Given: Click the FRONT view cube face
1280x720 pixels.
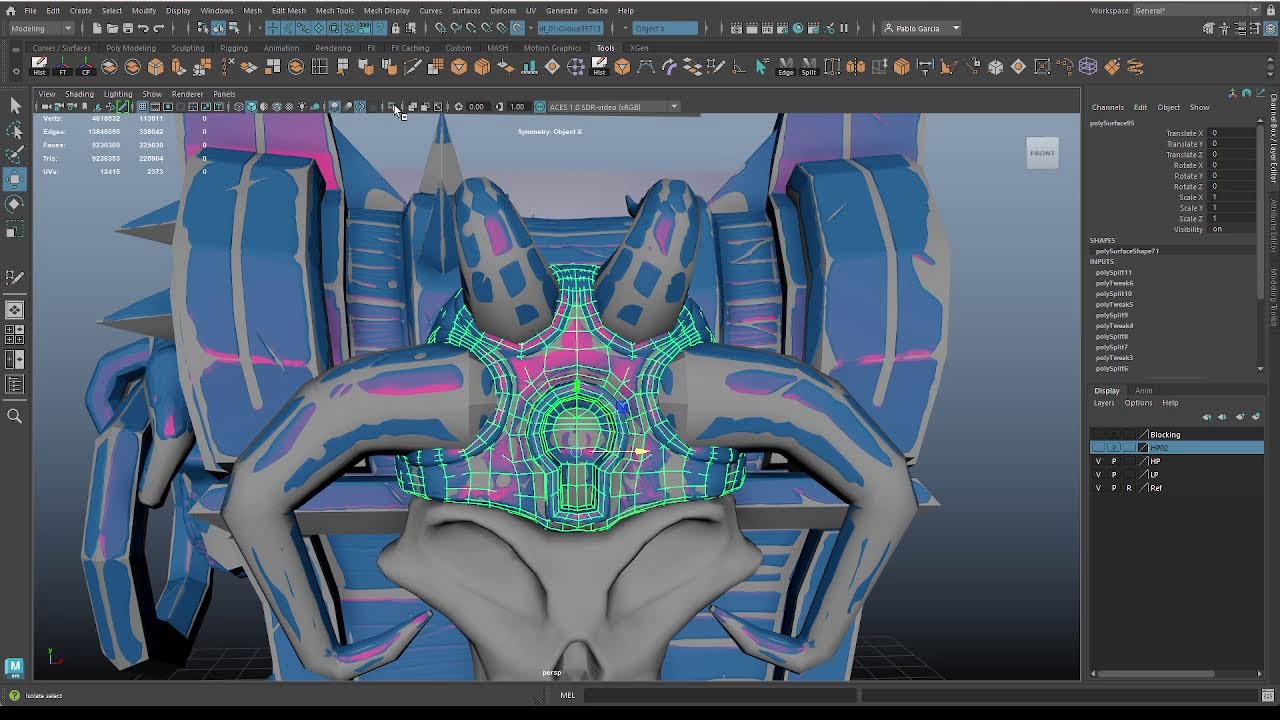Looking at the screenshot, I should (1042, 153).
